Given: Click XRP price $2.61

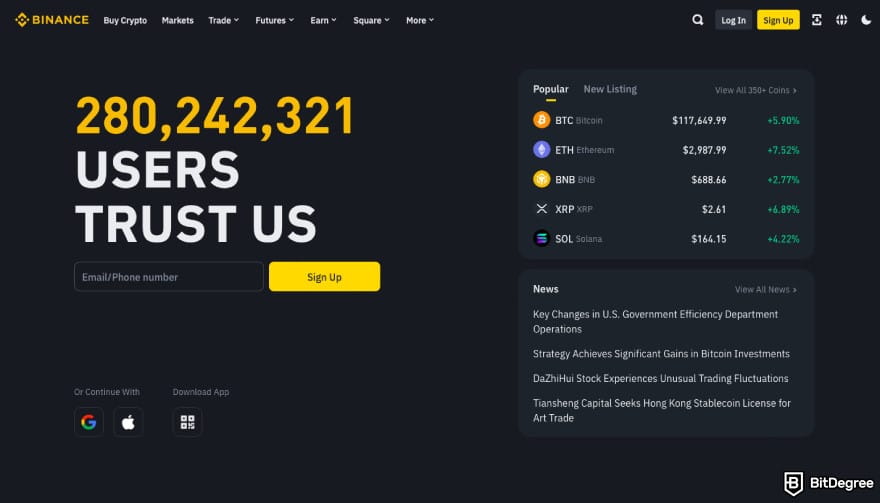Looking at the screenshot, I should [x=714, y=209].
